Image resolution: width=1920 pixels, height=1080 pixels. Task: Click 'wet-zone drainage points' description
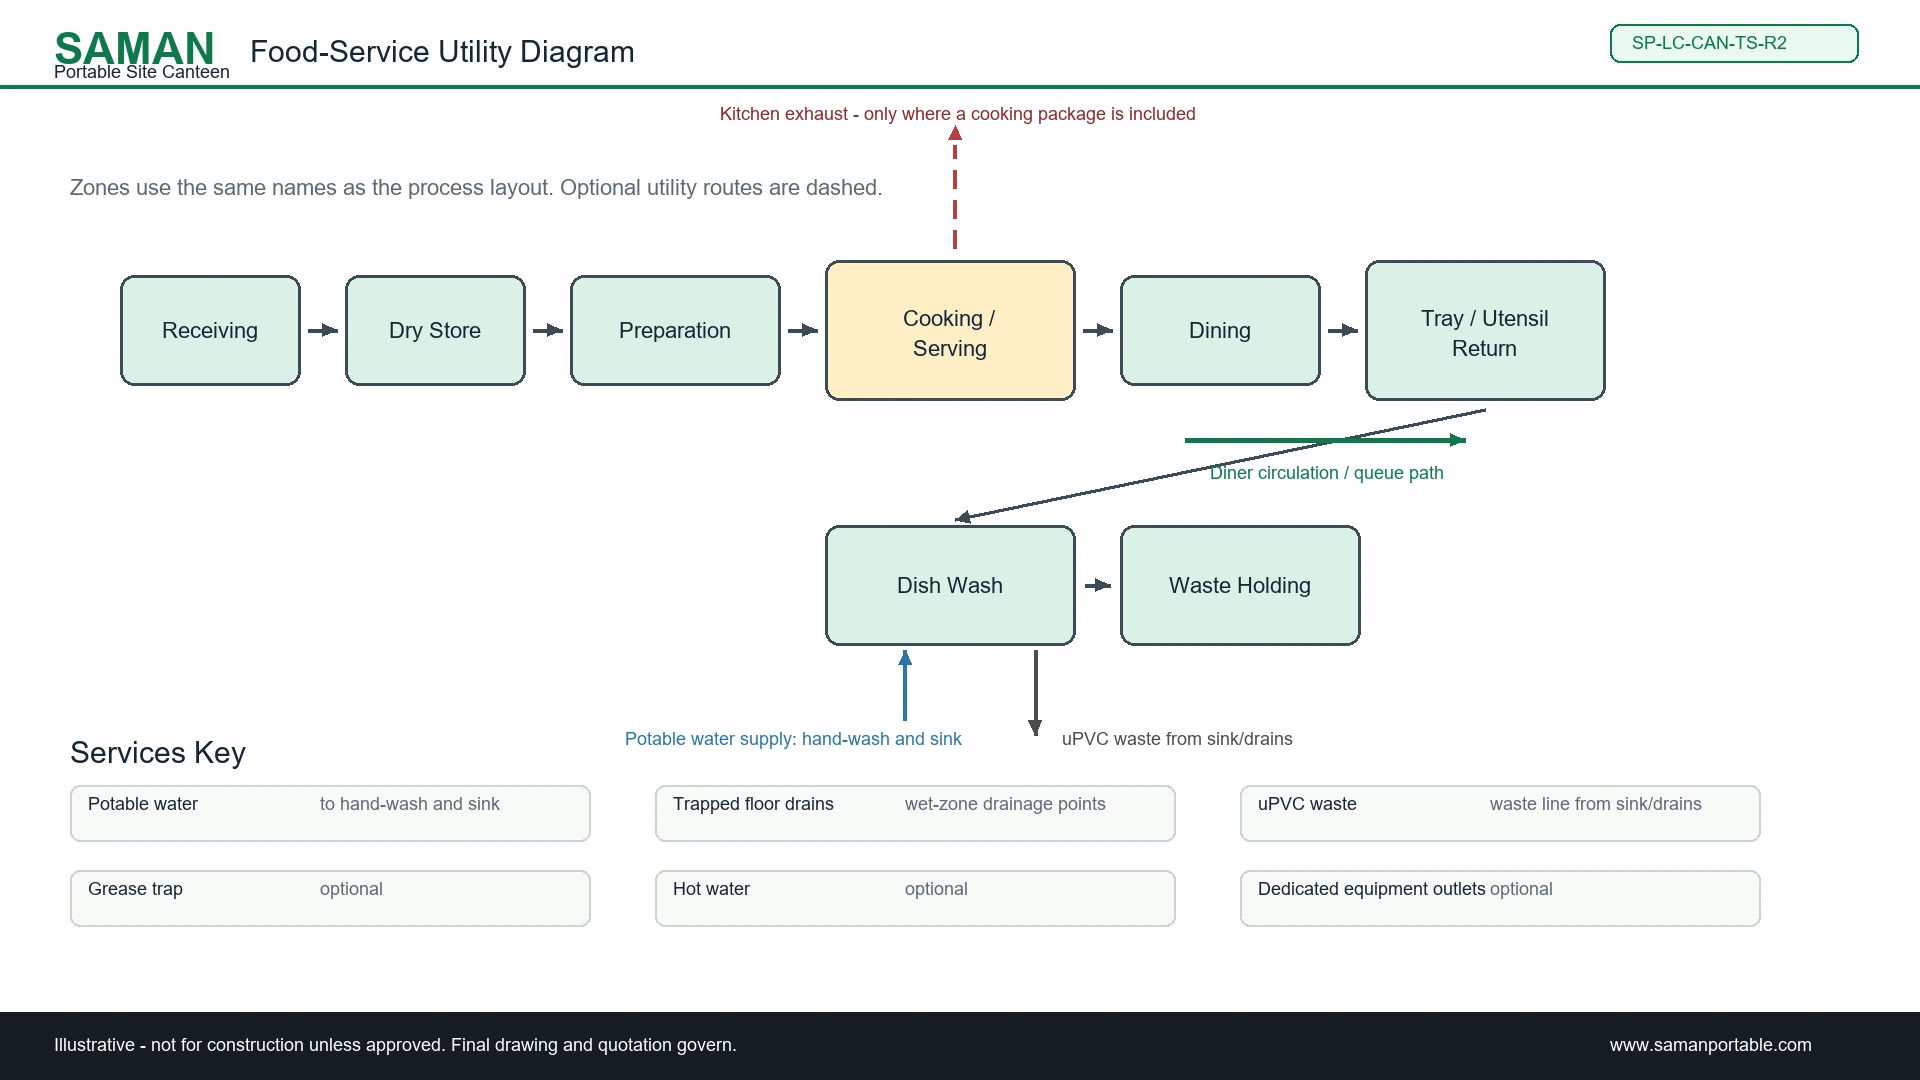tap(1005, 804)
